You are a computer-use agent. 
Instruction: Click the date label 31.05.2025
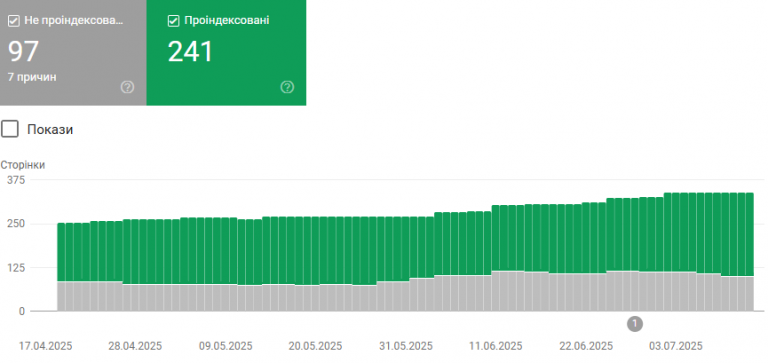406,346
